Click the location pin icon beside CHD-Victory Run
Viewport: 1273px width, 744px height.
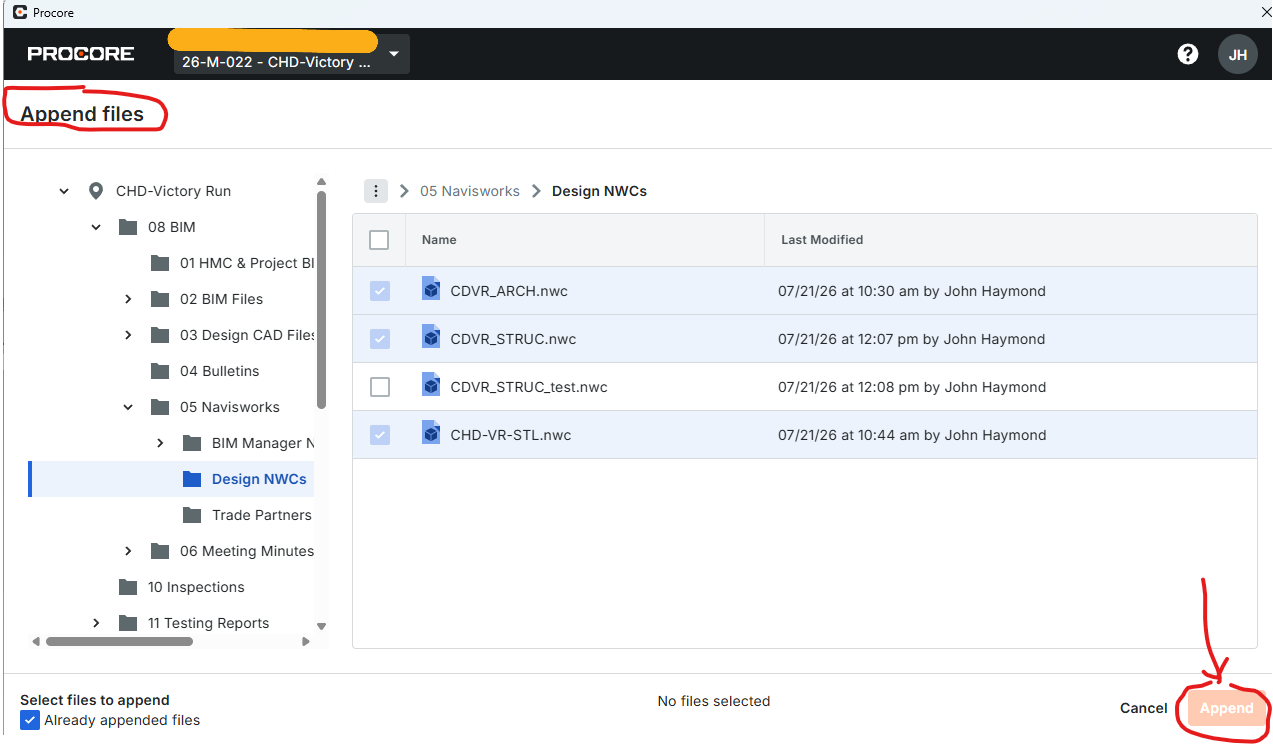coord(96,191)
